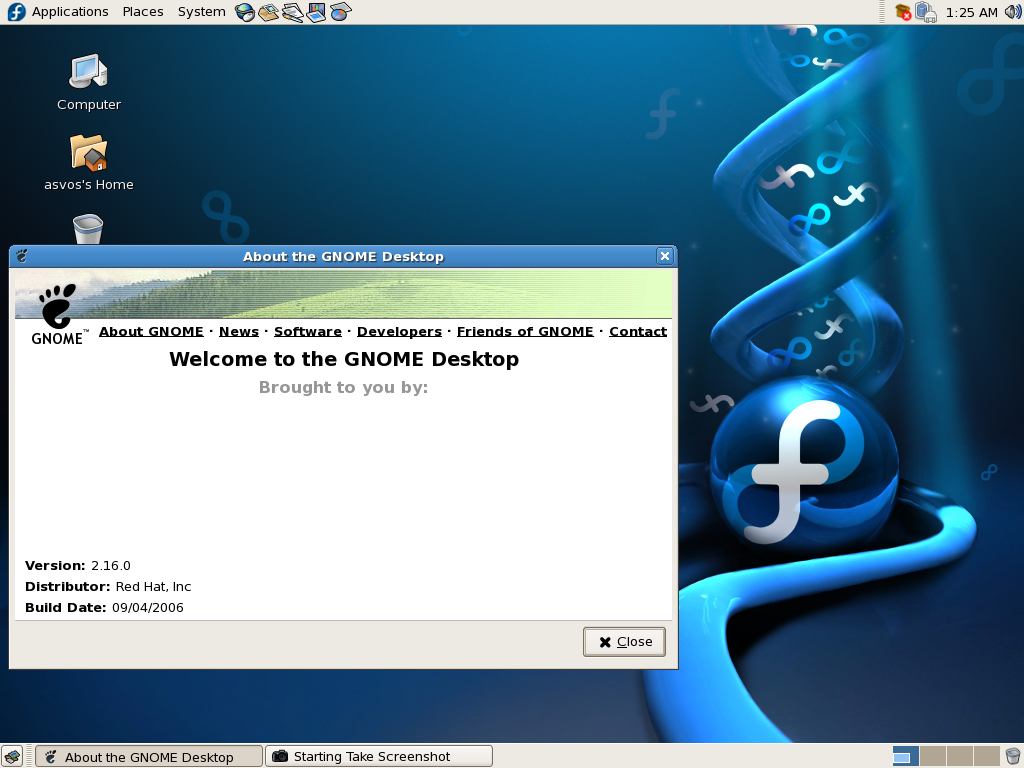Switch to the second workspace
Viewport: 1024px width, 768px height.
coord(932,756)
